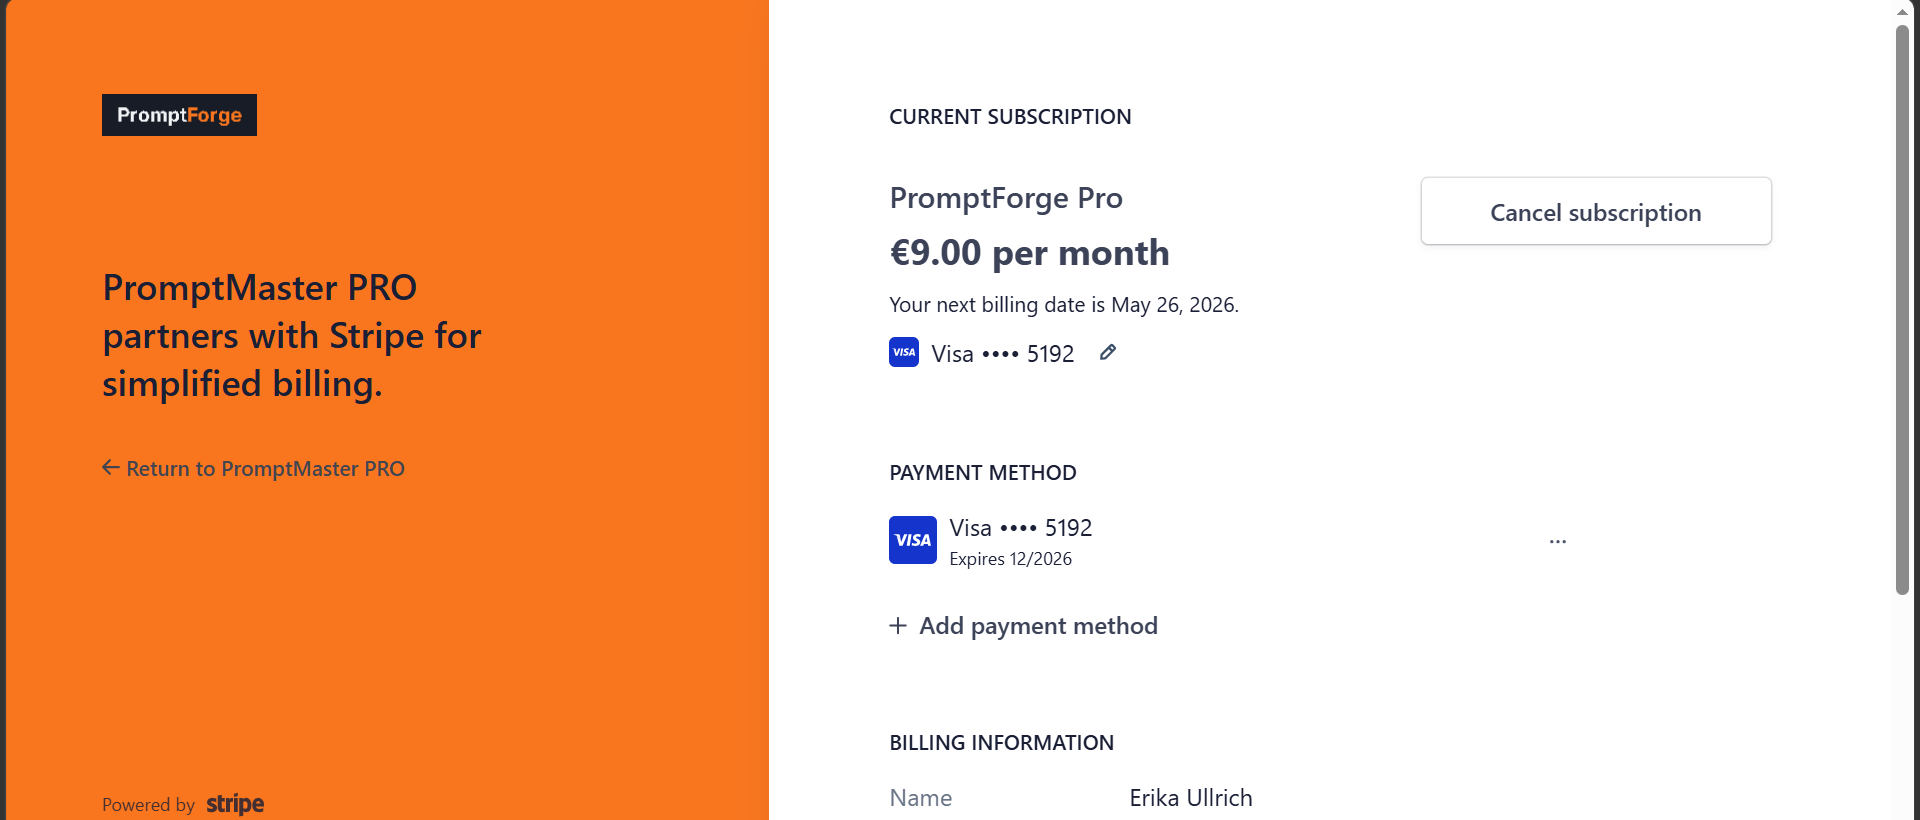Click the Billing Information heading

click(1001, 743)
